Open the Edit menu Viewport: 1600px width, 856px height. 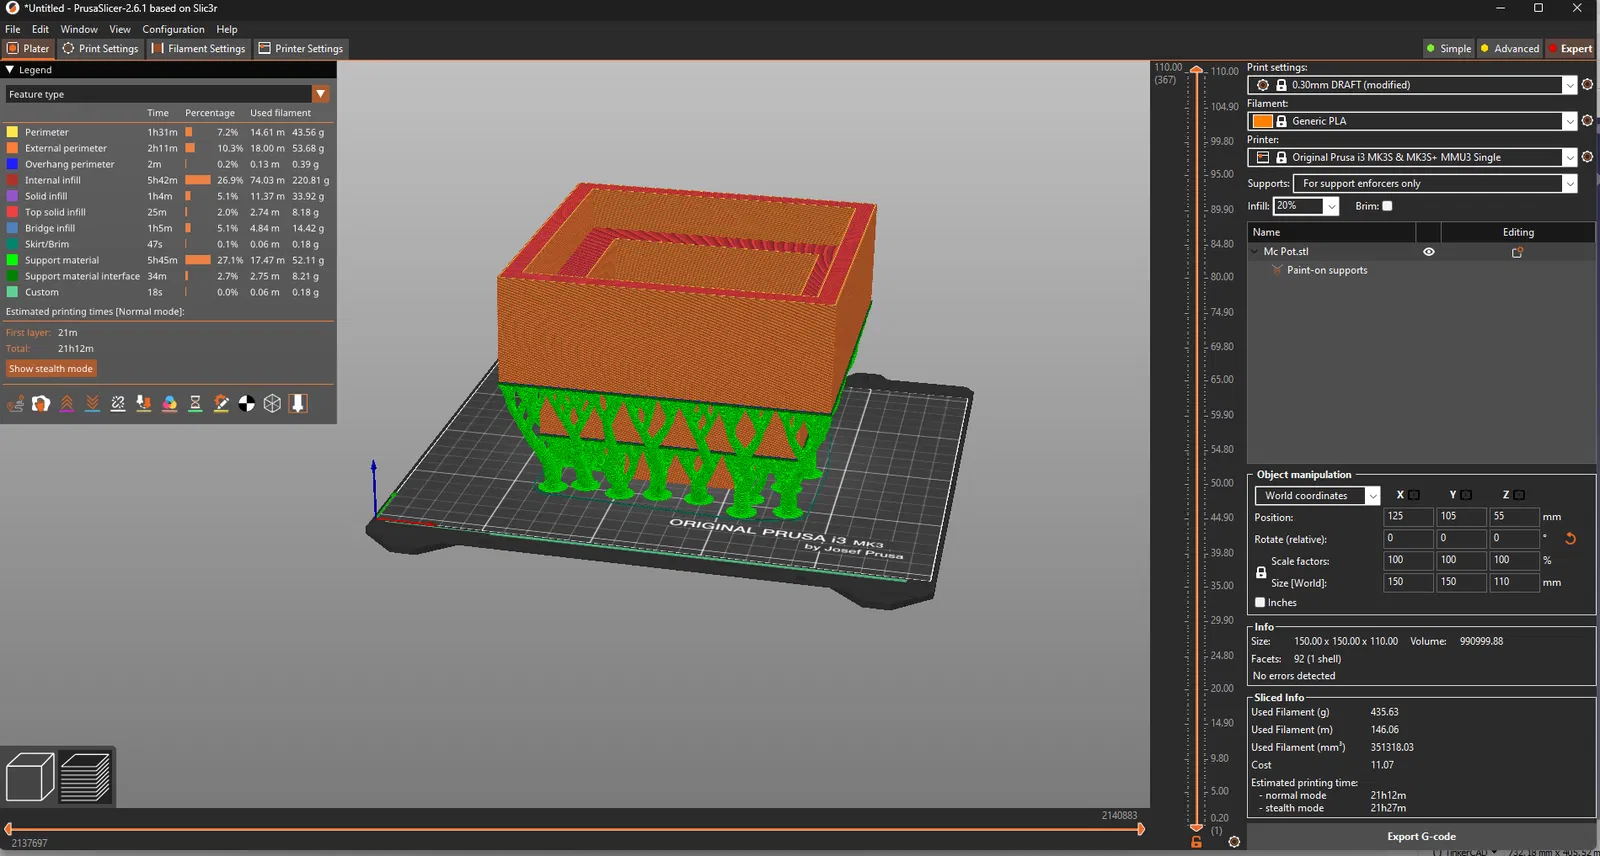pos(40,29)
